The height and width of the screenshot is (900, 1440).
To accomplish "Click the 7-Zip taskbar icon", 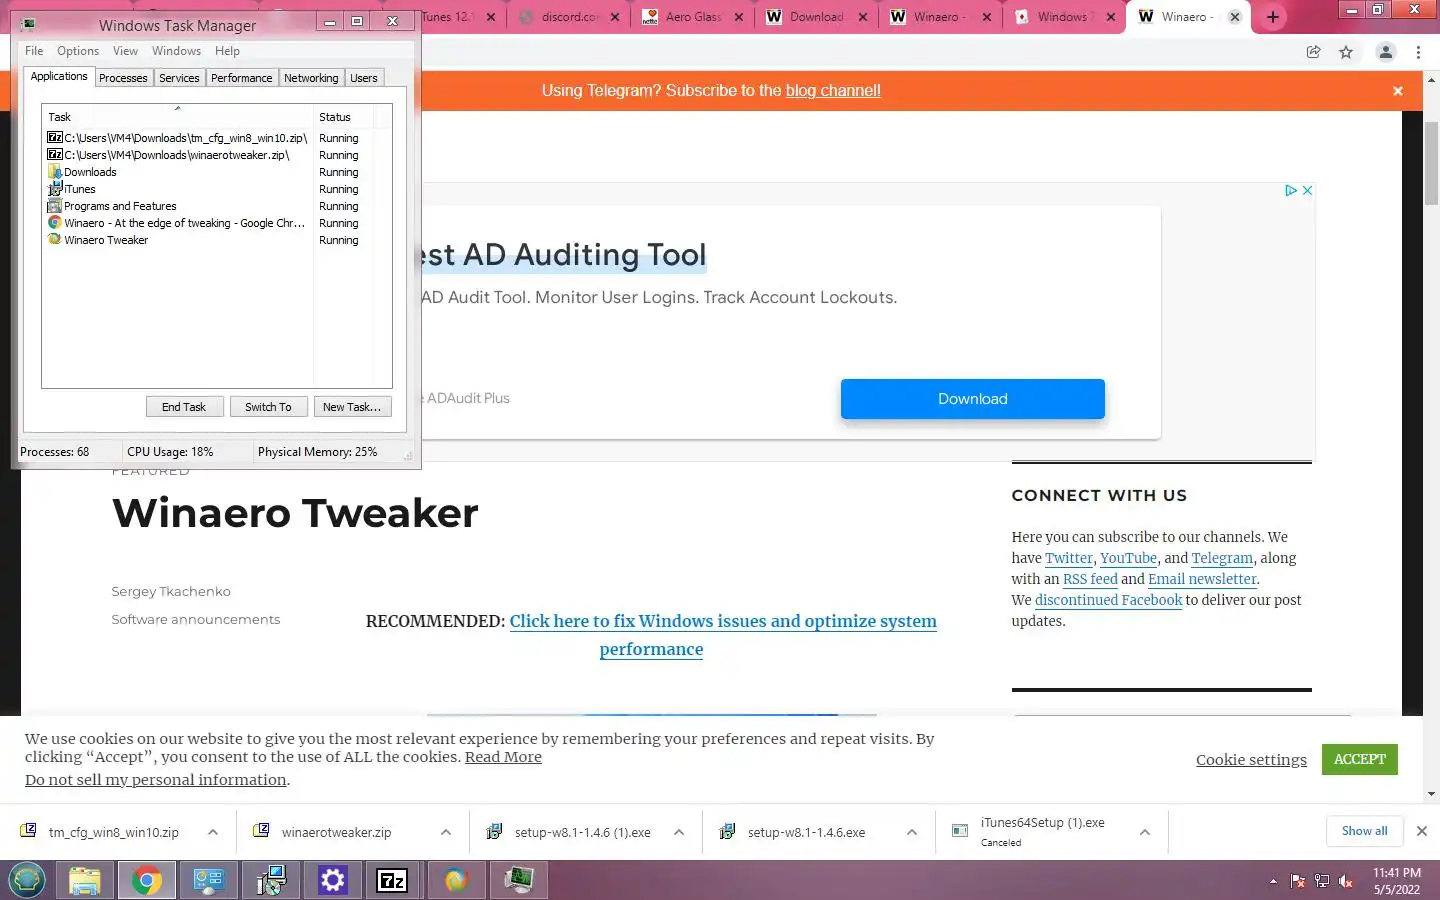I will click(392, 880).
